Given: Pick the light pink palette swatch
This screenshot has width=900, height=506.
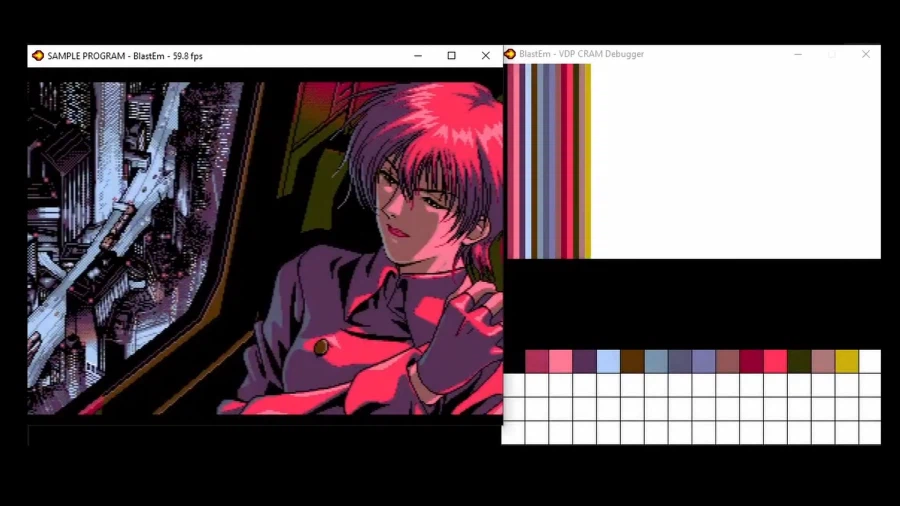Looking at the screenshot, I should point(561,361).
